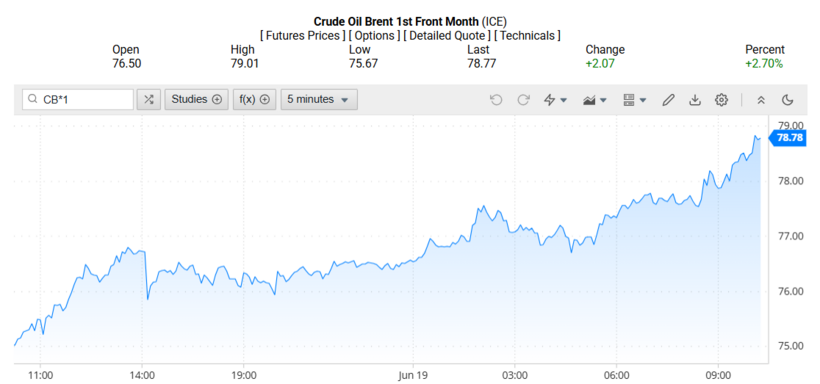Open the f(x) expressions menu
Viewport: 820px width, 384px height.
[x=254, y=99]
